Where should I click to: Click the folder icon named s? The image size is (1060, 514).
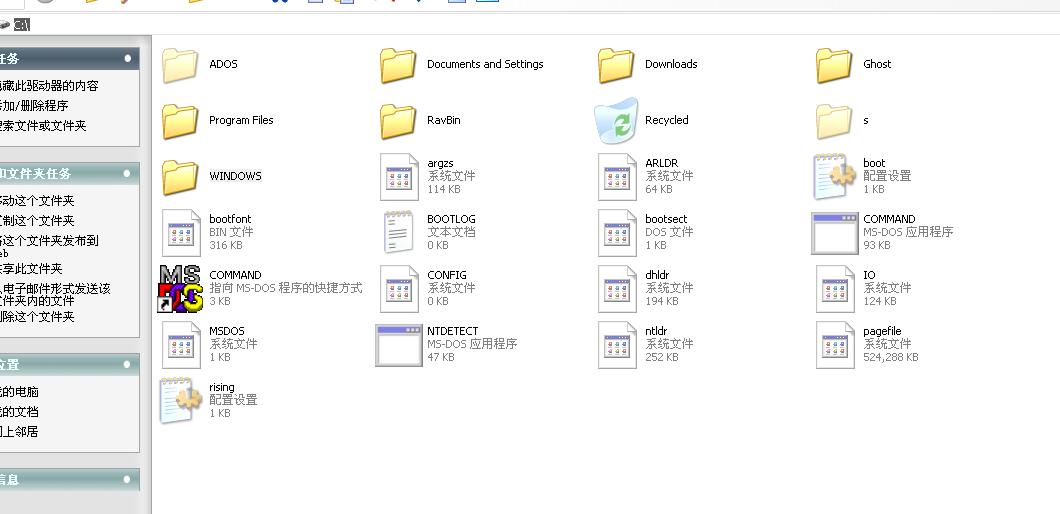click(834, 121)
